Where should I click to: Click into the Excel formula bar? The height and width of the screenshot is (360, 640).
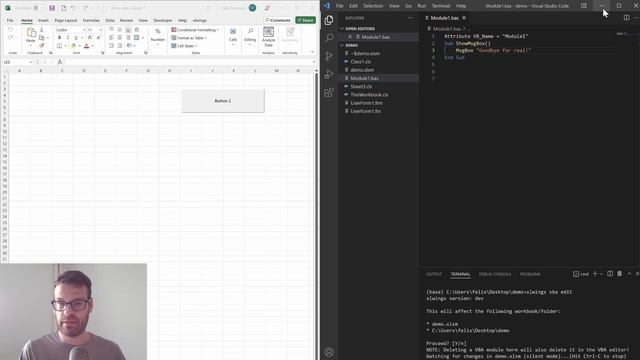pyautogui.click(x=188, y=62)
